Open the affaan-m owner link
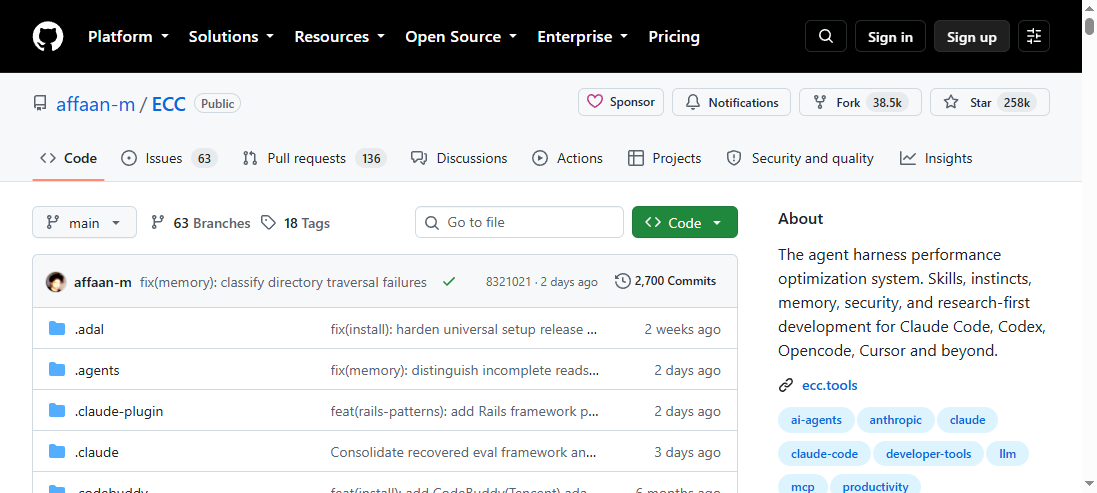Screen dimensions: 1097x493 pos(95,104)
